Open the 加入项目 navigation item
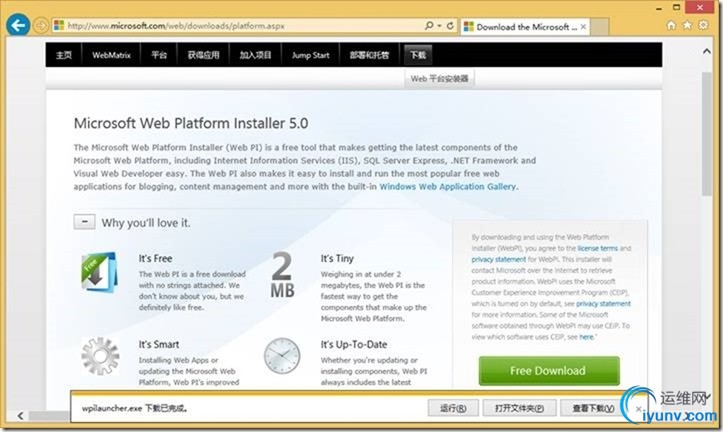This screenshot has width=723, height=432. [x=255, y=55]
